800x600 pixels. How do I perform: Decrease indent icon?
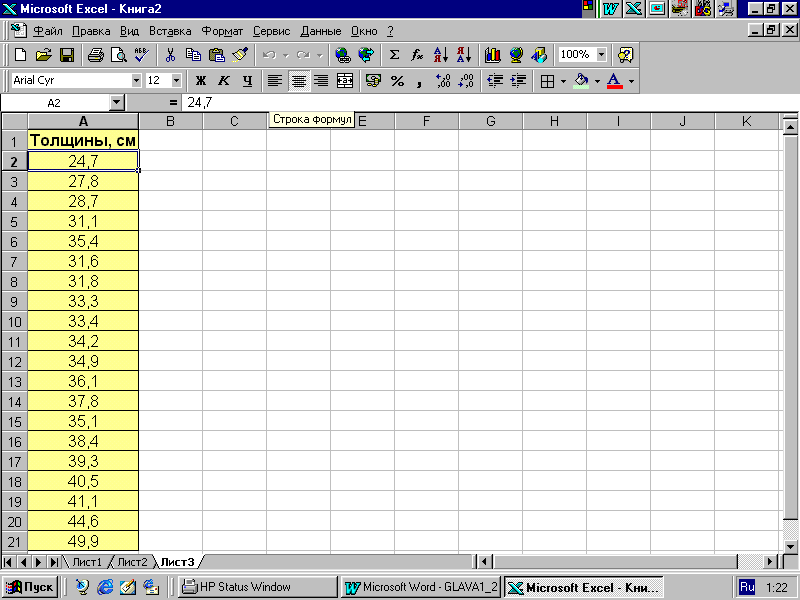click(495, 81)
